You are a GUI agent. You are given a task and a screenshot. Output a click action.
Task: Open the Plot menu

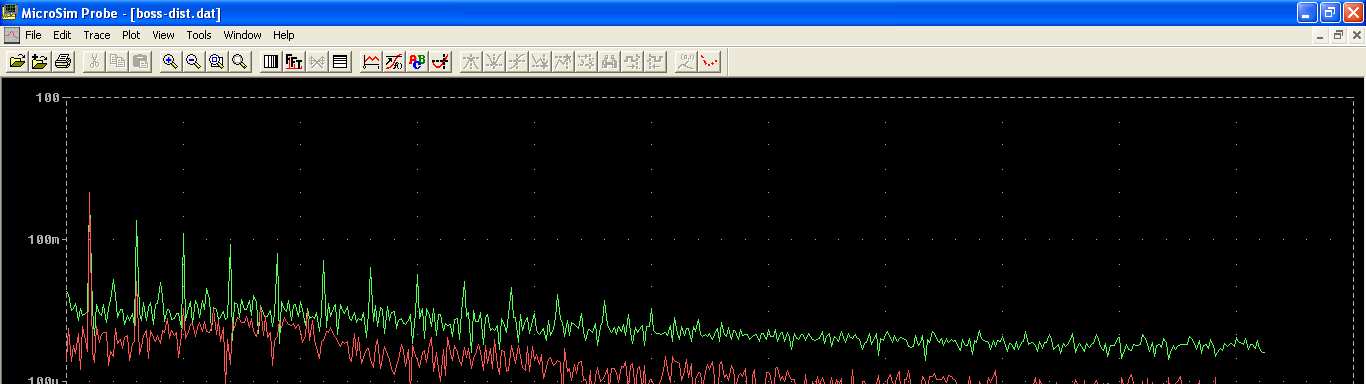131,35
